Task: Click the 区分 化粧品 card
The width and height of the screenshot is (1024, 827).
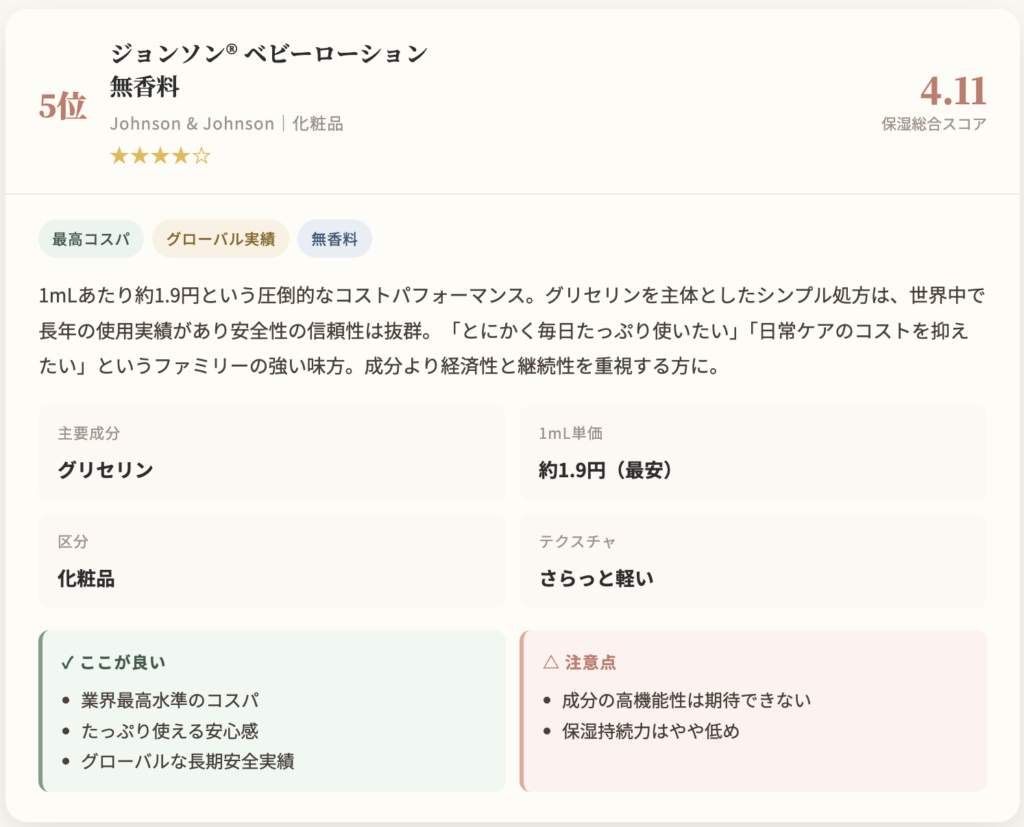Action: coord(271,560)
